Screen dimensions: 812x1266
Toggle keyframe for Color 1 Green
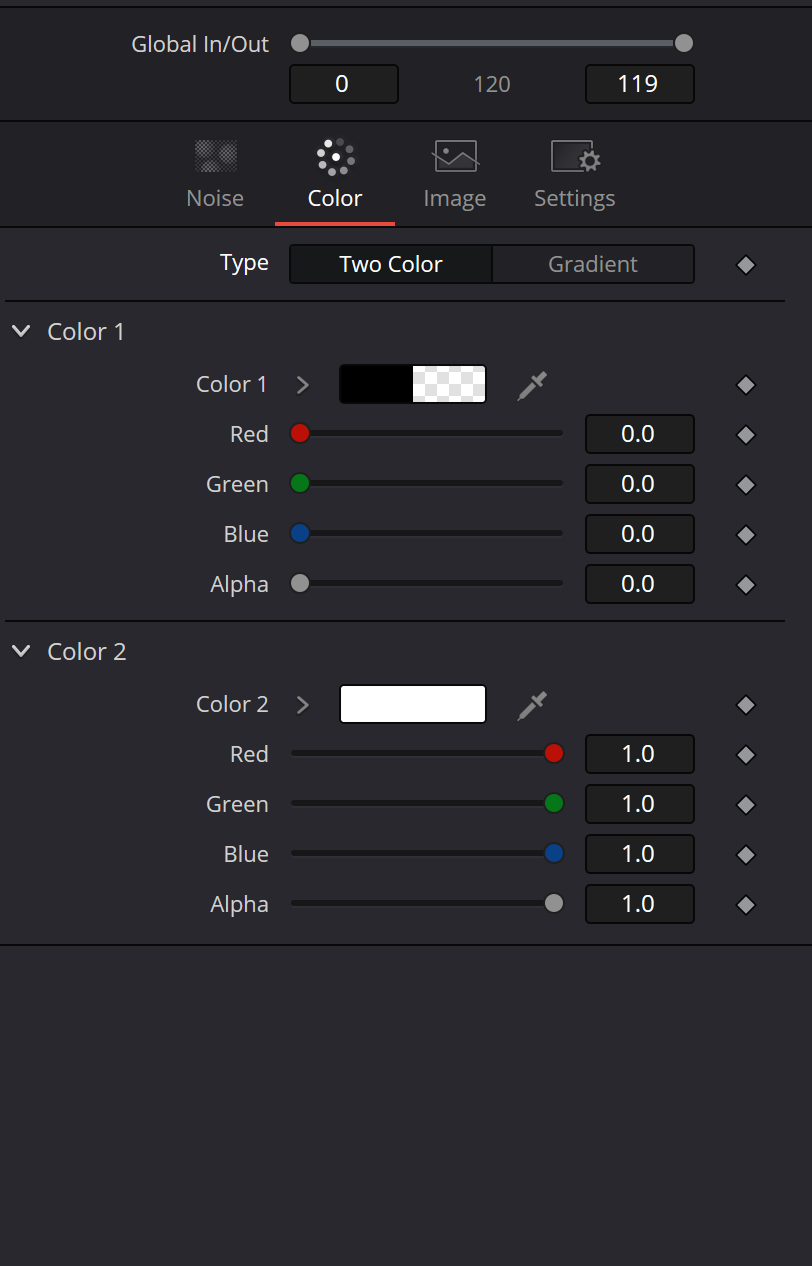click(x=745, y=485)
